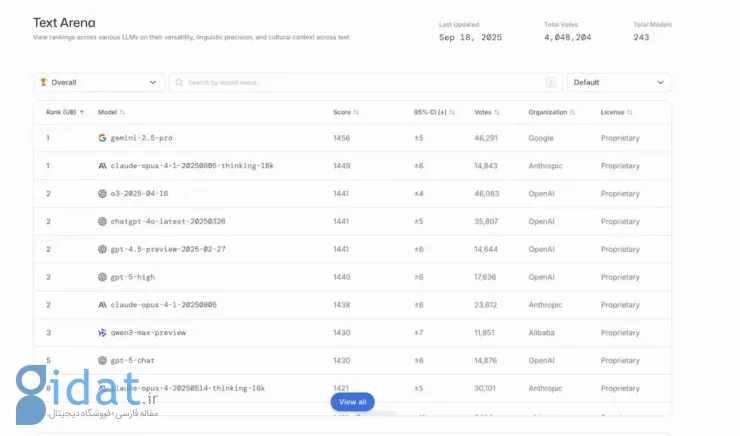Open chatgpt-4o-latest-20250326 model entry
Screen dimensions: 740x436
pyautogui.click(x=168, y=221)
